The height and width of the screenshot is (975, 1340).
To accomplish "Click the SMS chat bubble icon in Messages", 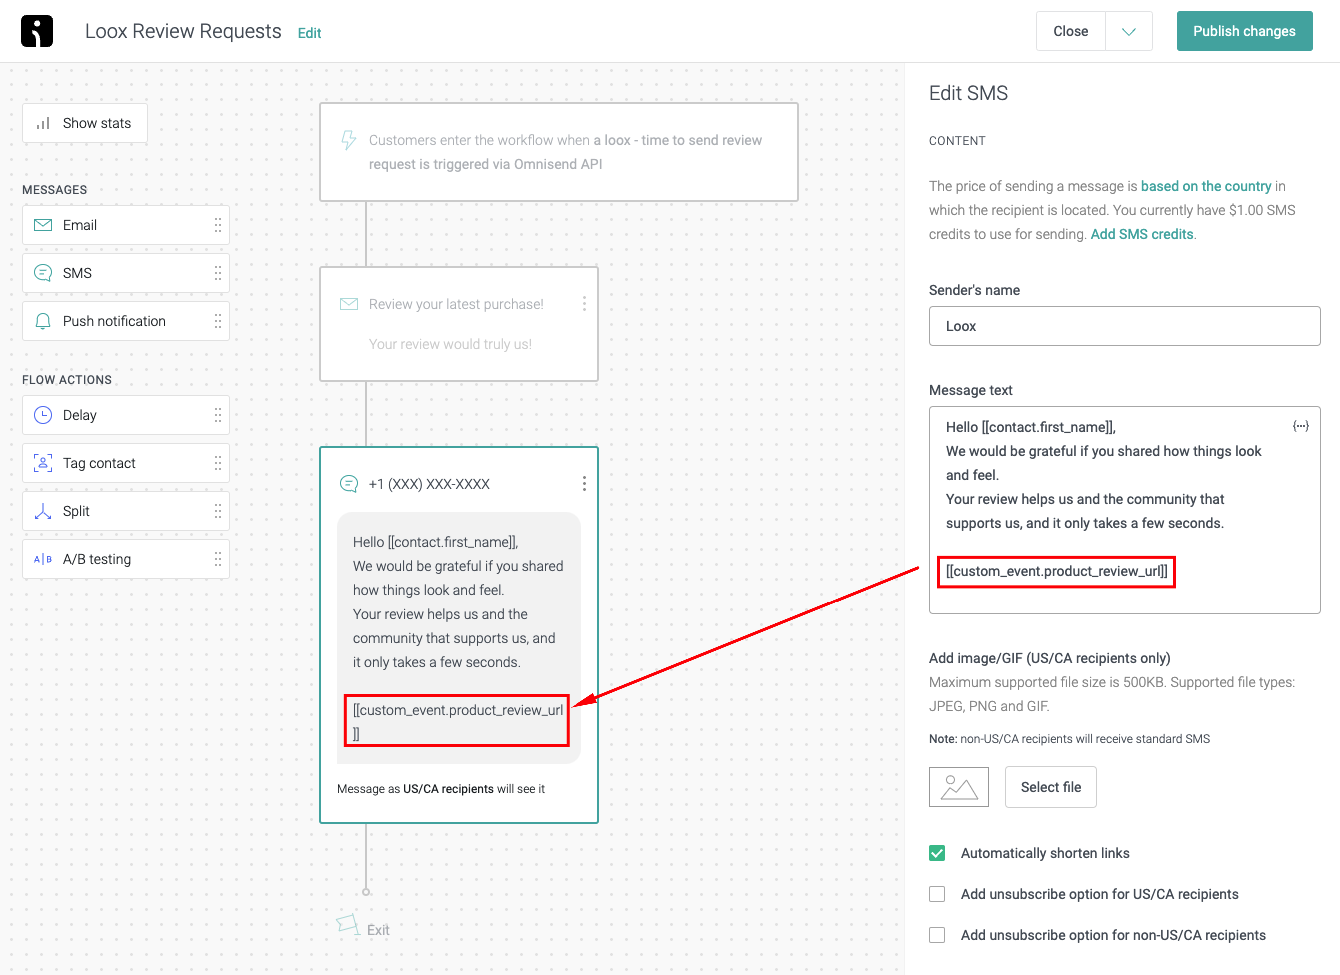I will click(x=43, y=273).
